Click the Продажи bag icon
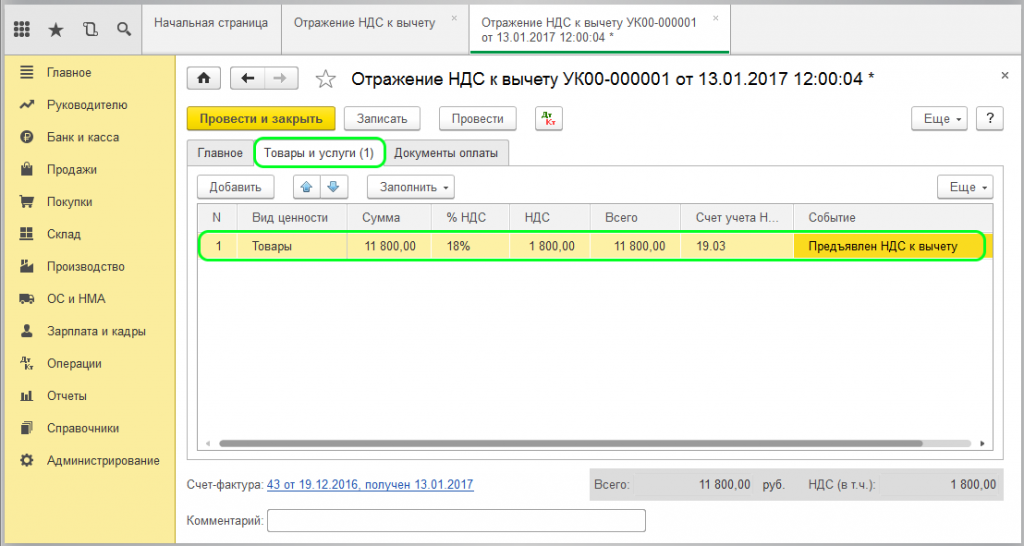 tap(27, 169)
